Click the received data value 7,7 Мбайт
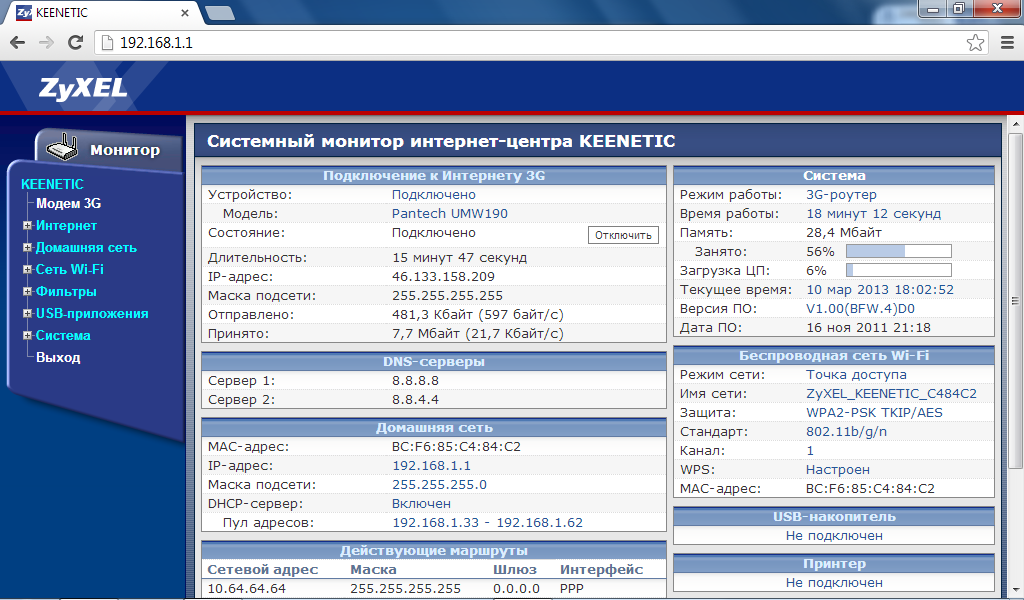1024x600 pixels. click(477, 334)
